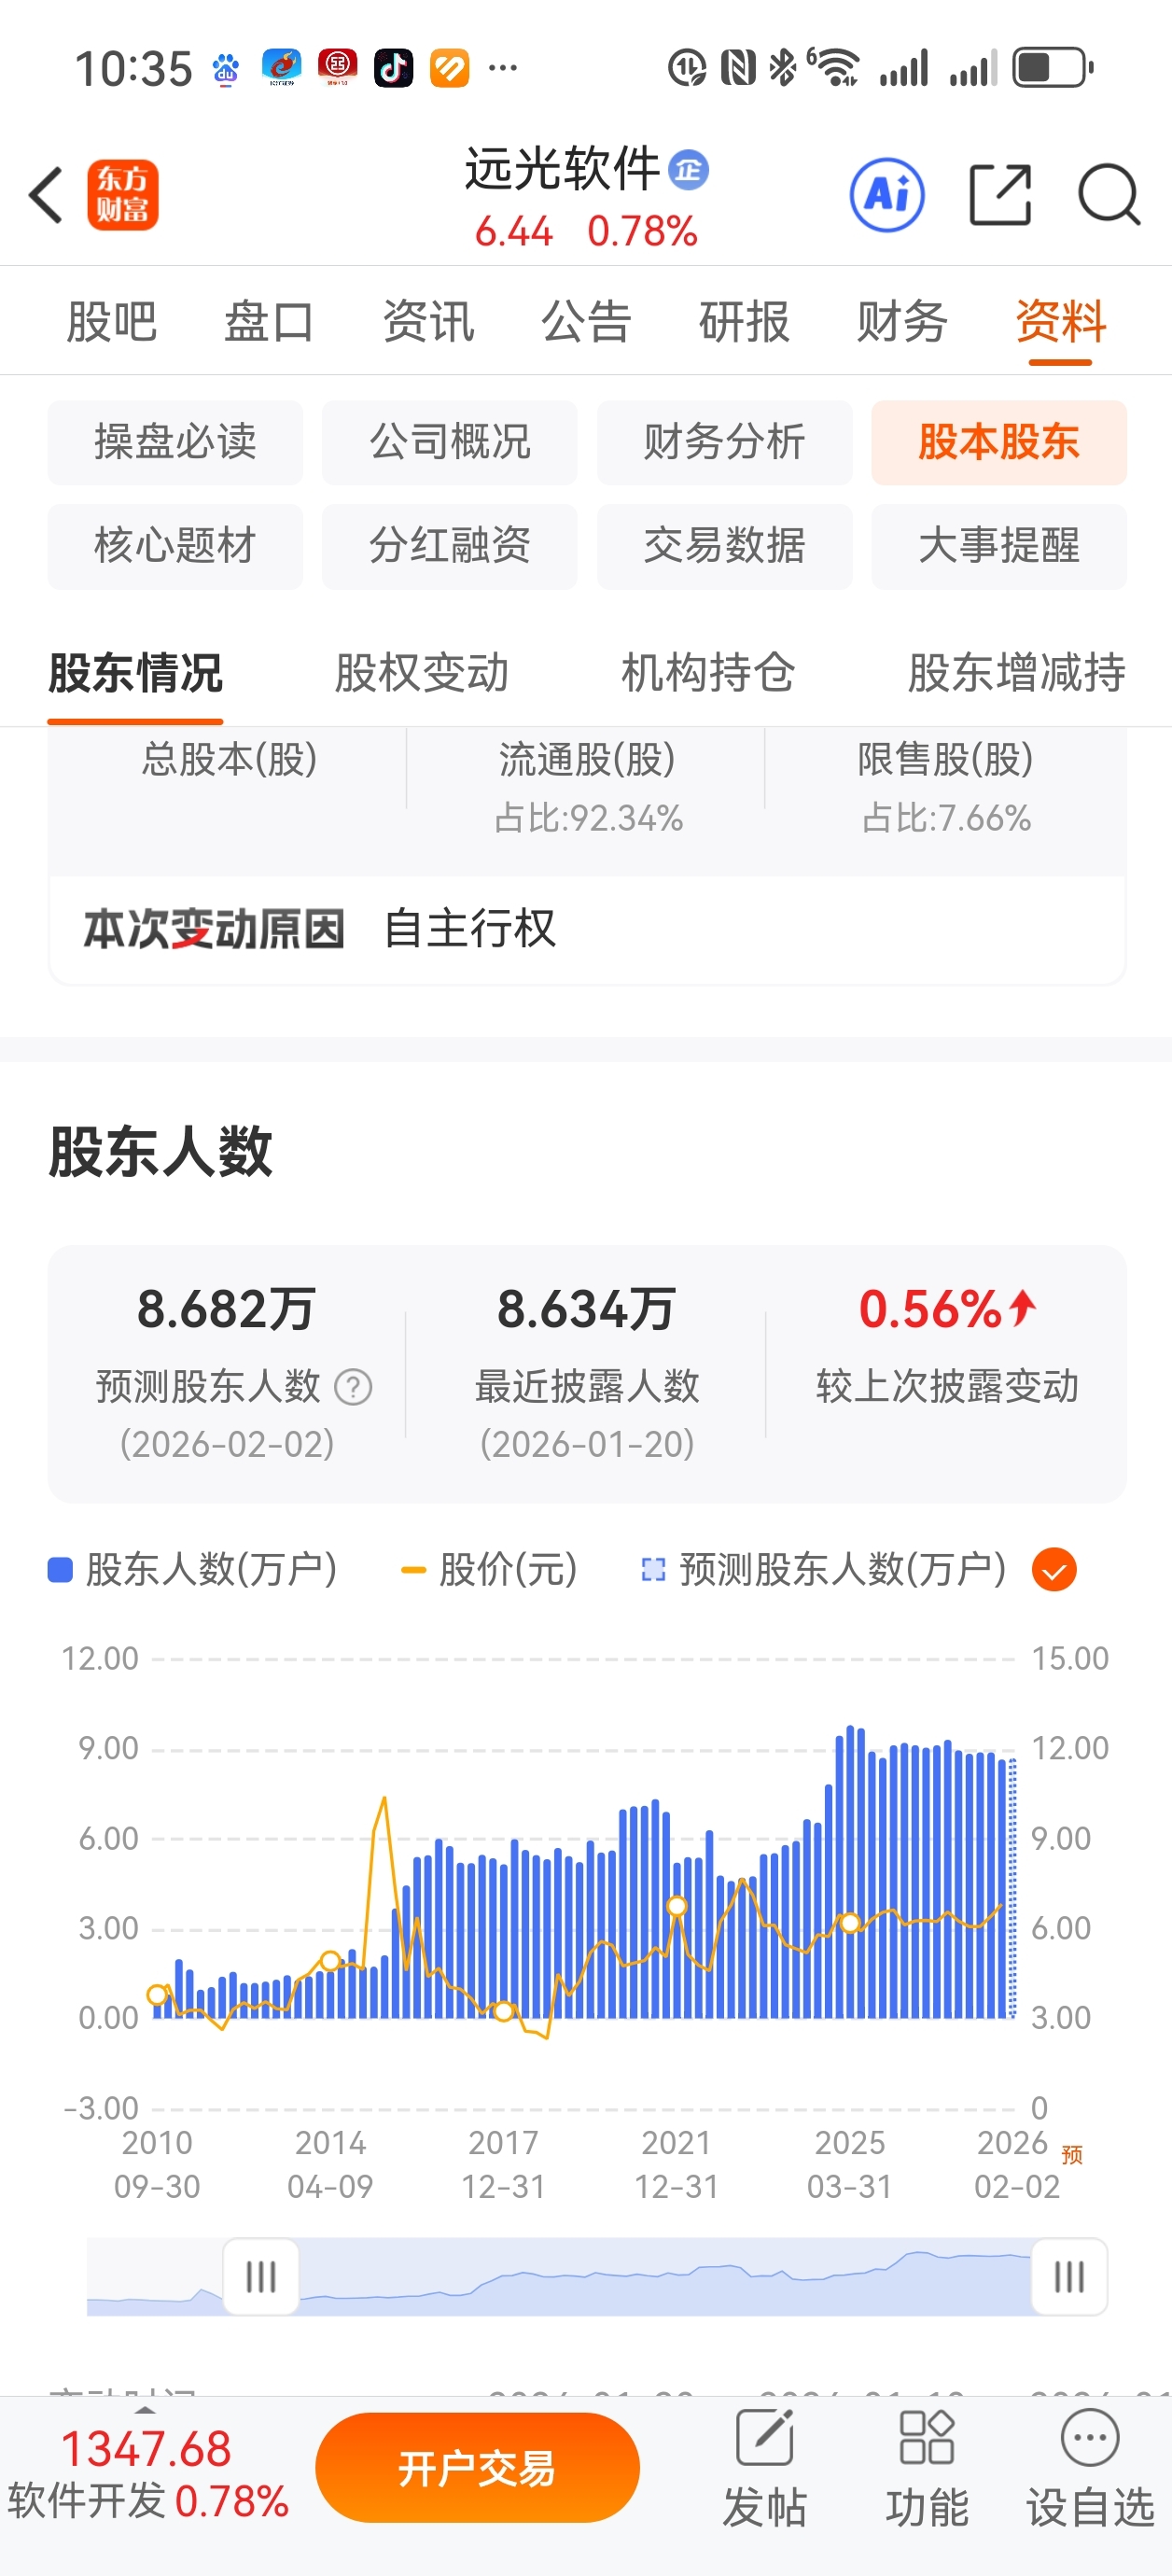
Task: Switch to the 股吧 tab
Action: click(x=112, y=321)
